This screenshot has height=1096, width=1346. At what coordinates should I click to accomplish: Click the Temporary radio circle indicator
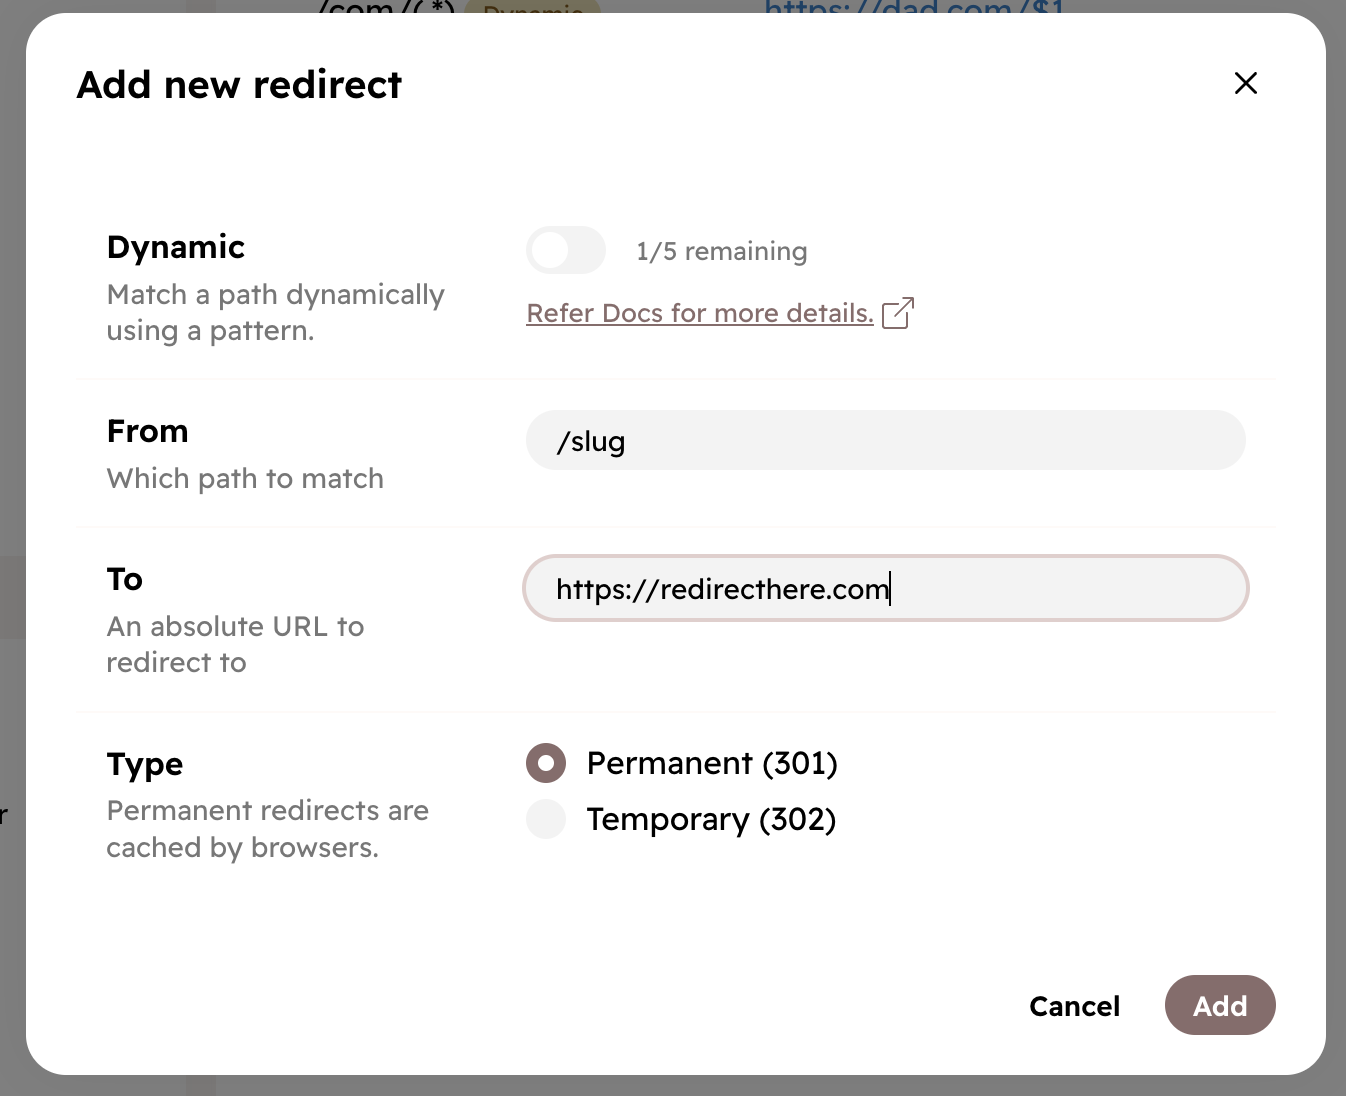coord(545,819)
